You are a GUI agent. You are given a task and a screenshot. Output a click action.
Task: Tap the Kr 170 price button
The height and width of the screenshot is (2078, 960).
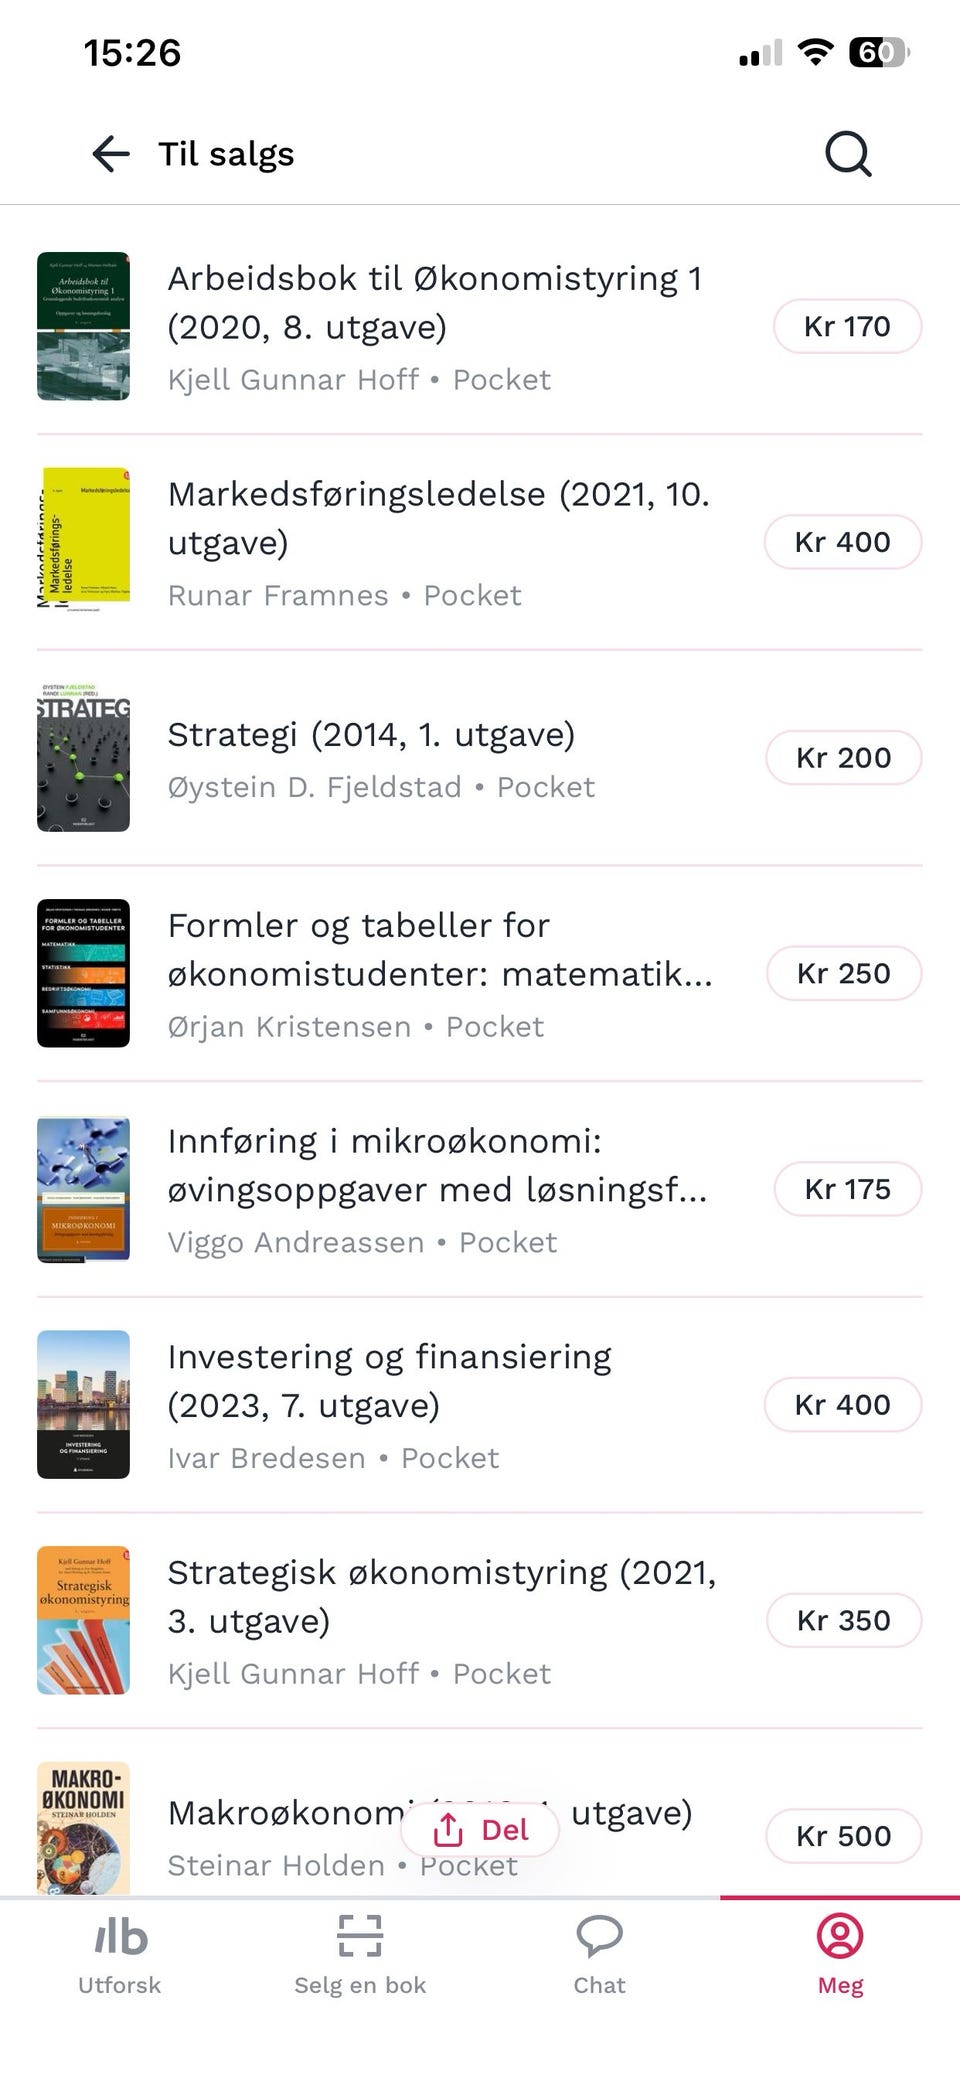click(847, 326)
